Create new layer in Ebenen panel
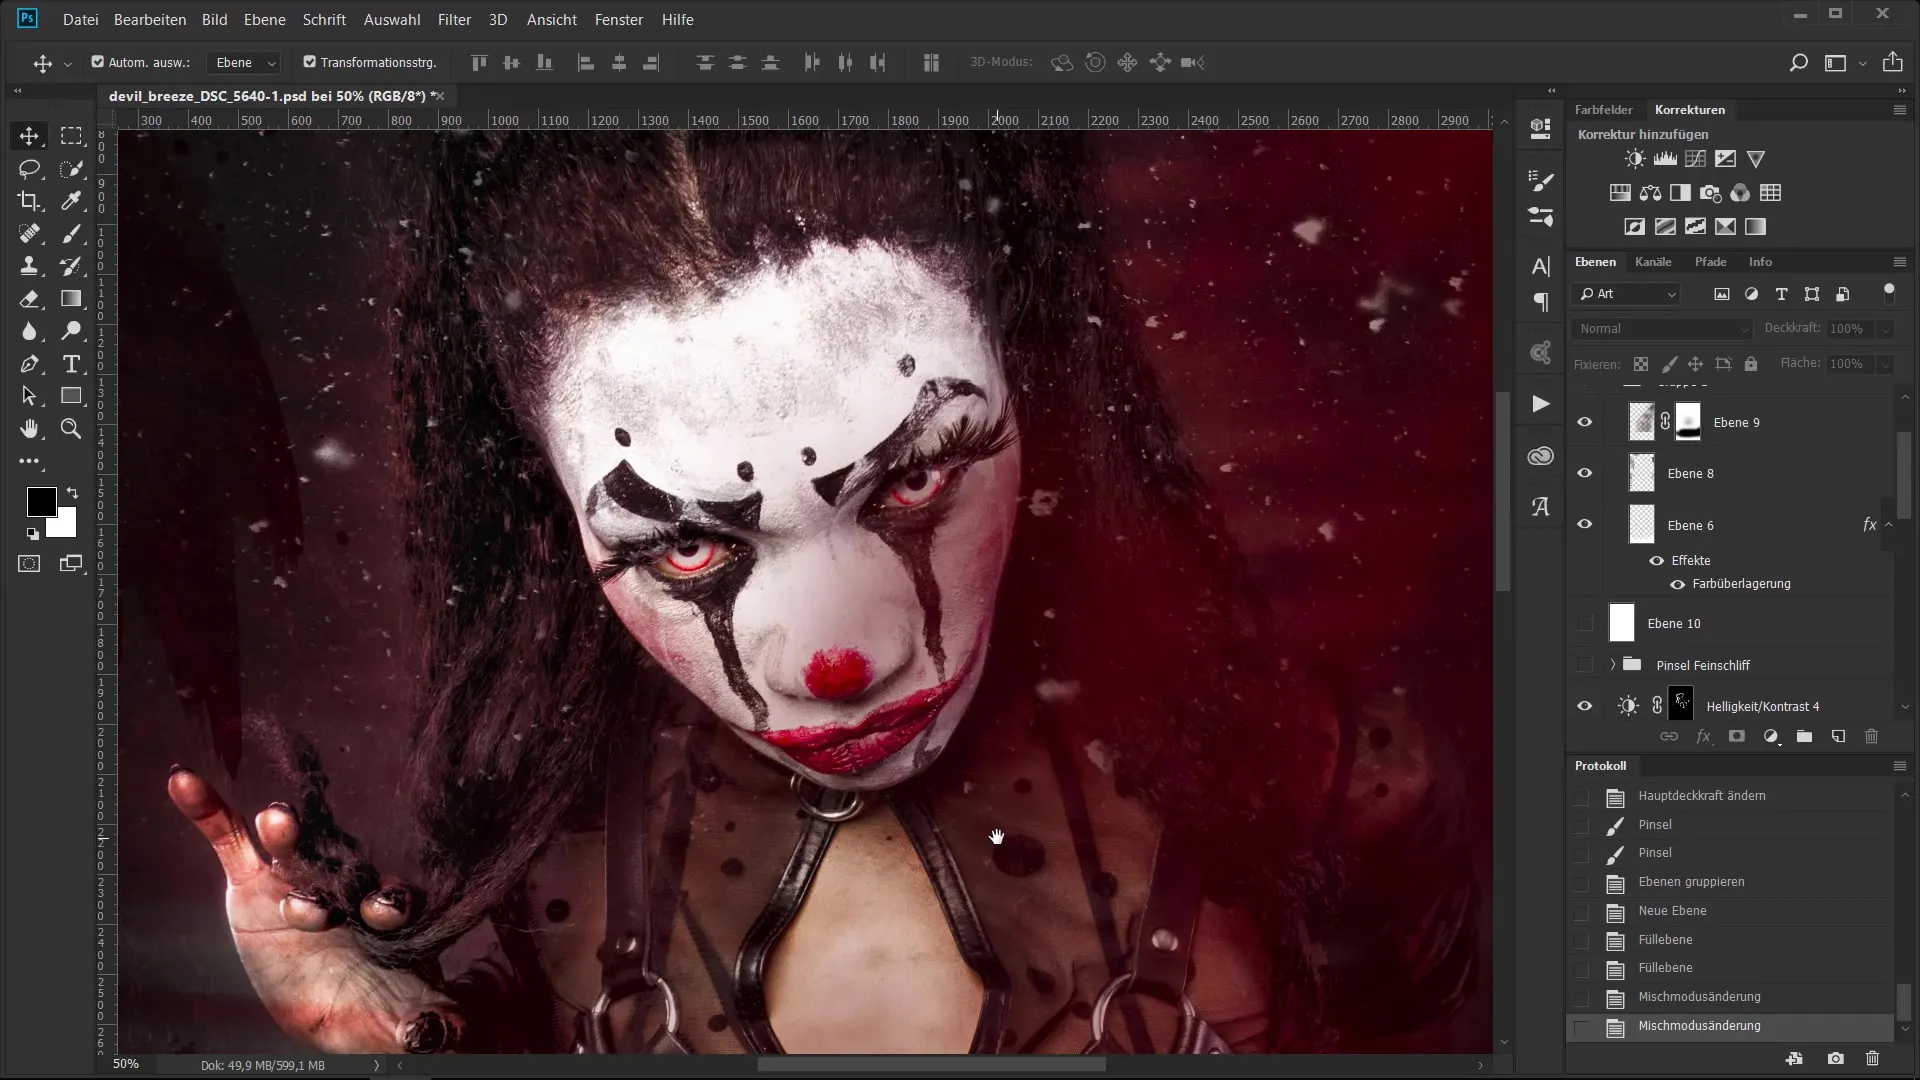The height and width of the screenshot is (1080, 1920). pyautogui.click(x=1838, y=737)
